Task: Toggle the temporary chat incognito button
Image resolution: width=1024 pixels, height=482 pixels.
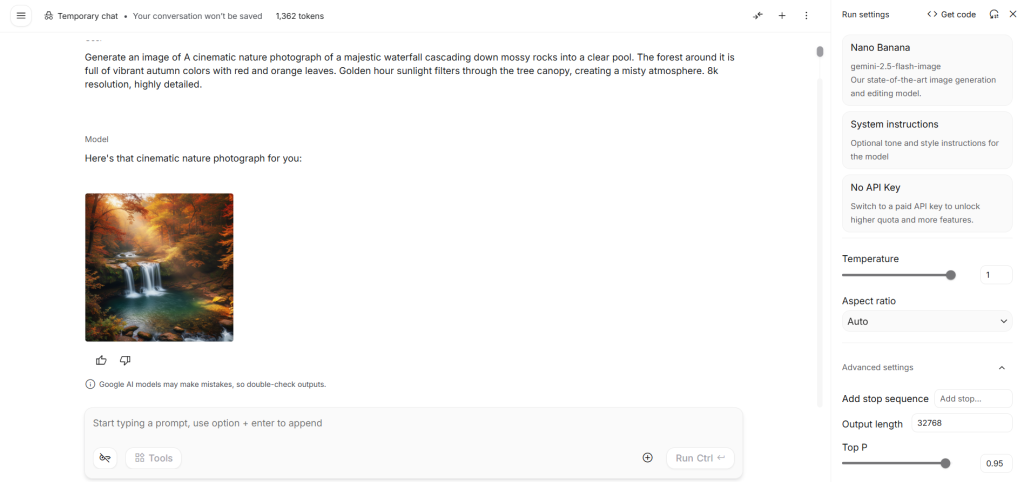Action: [x=105, y=458]
